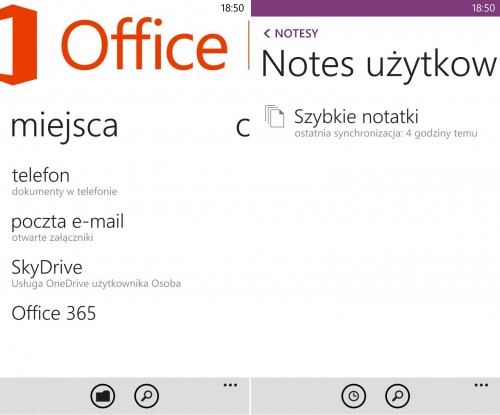The height and width of the screenshot is (415, 500).
Task: Select the Office 365 location
Action: point(54,313)
